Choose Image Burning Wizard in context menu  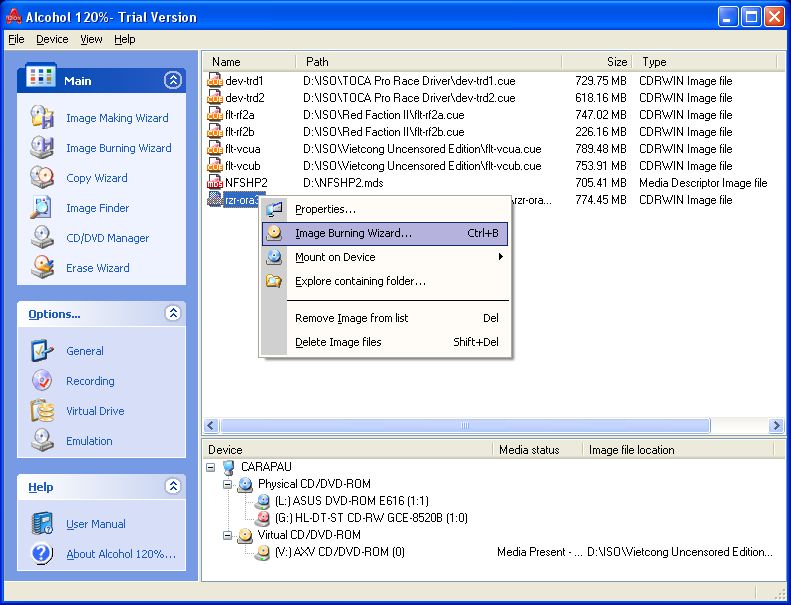pyautogui.click(x=384, y=234)
